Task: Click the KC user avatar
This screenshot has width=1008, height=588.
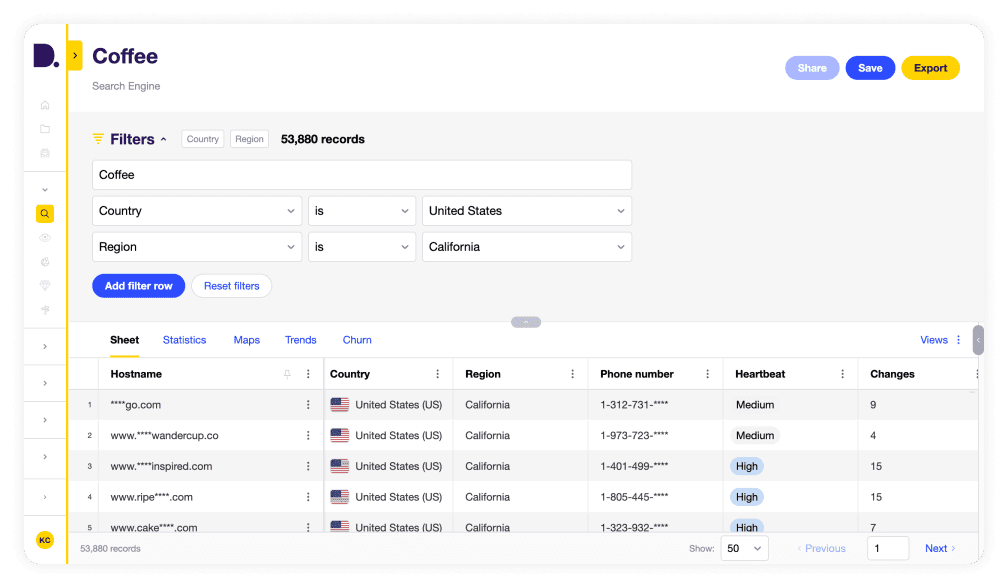Action: tap(45, 540)
